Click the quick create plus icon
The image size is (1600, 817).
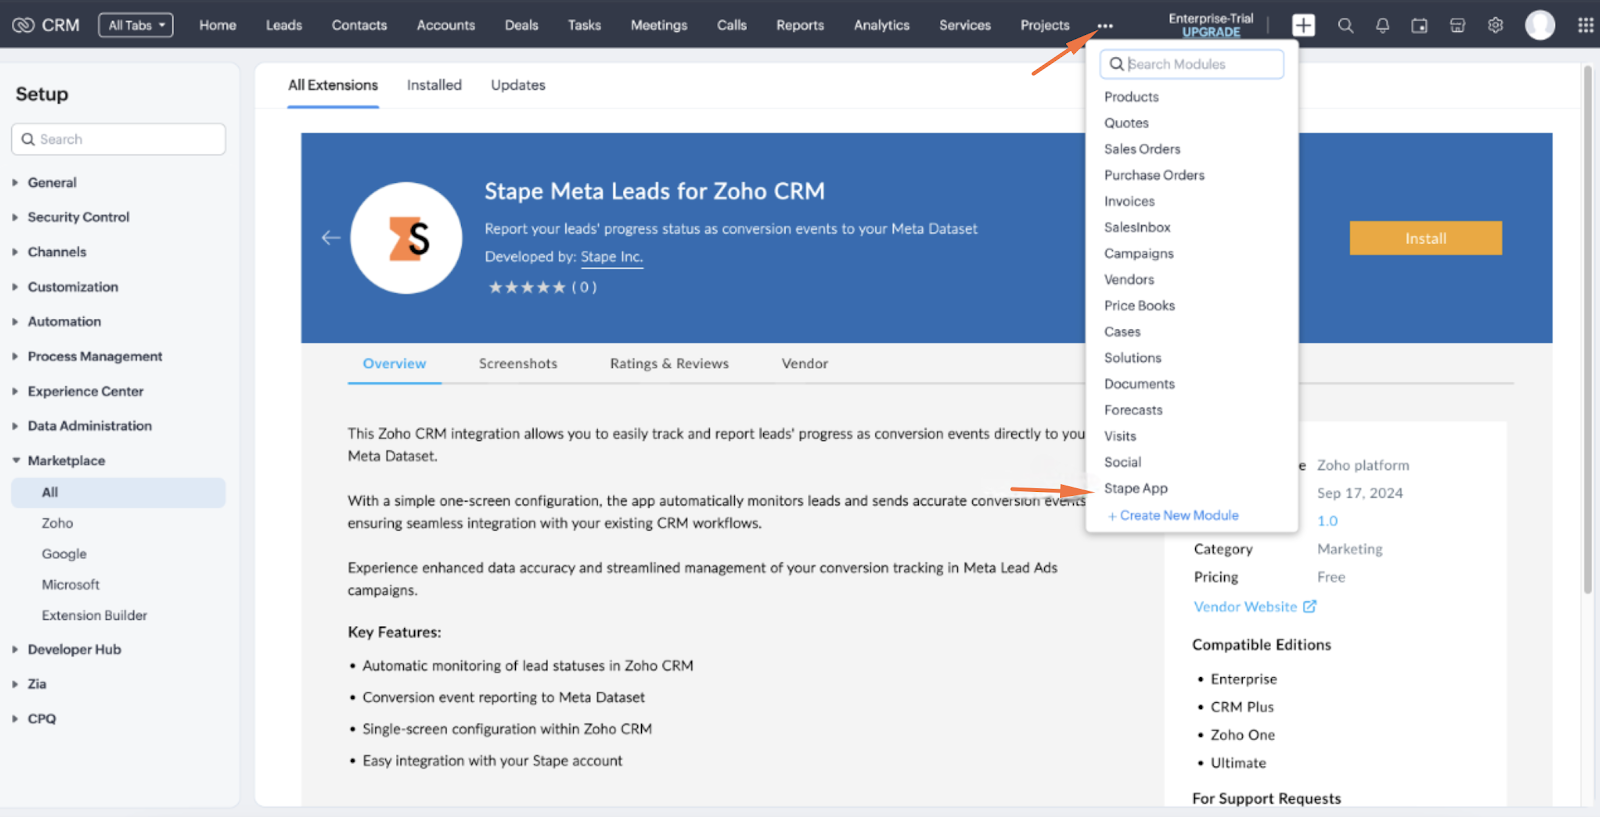tap(1303, 25)
